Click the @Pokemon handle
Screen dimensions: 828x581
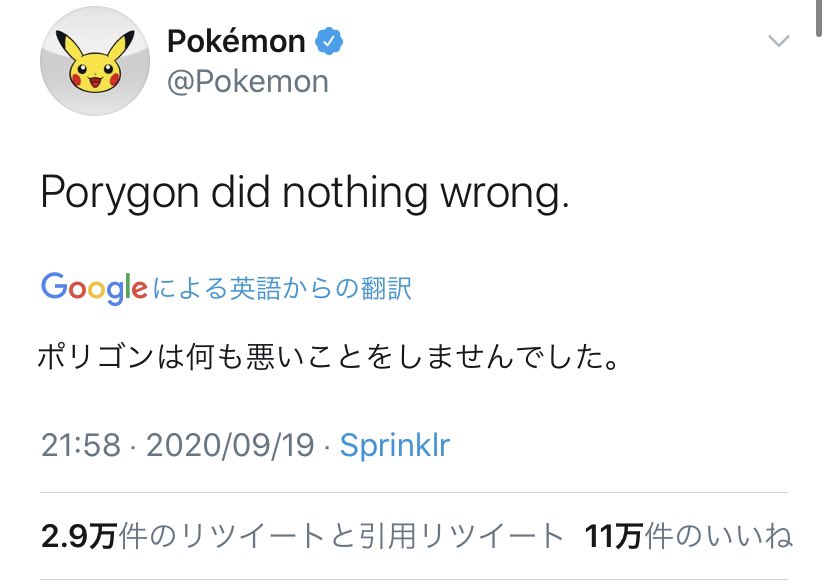248,82
